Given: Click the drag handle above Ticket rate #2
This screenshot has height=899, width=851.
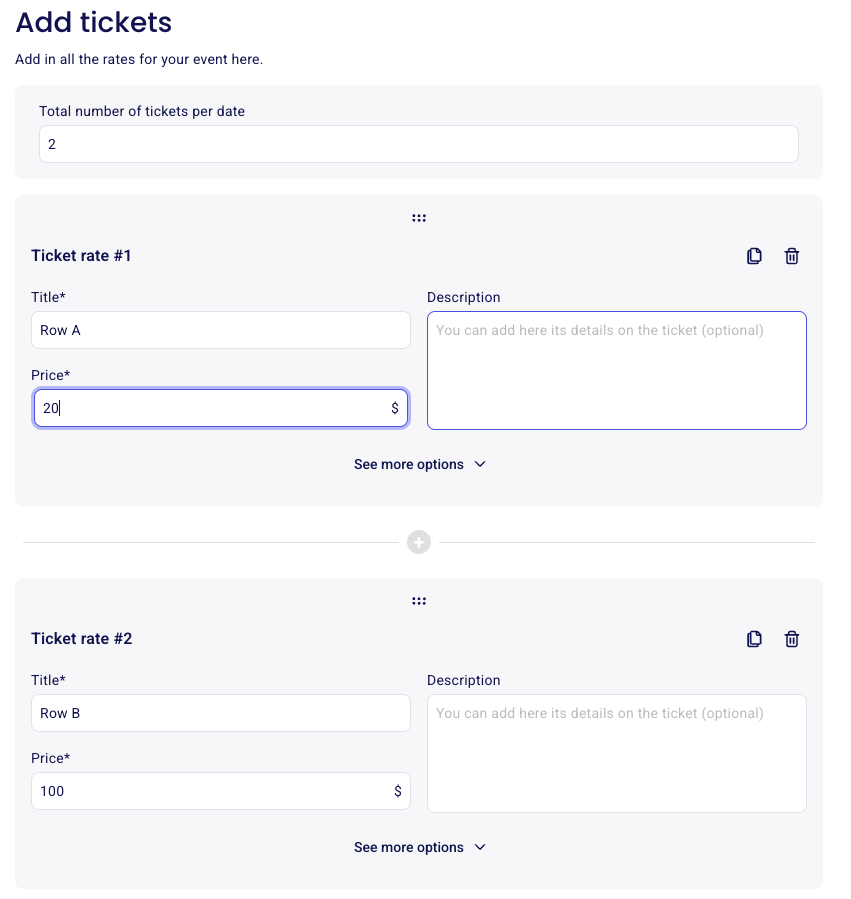Looking at the screenshot, I should point(419,601).
